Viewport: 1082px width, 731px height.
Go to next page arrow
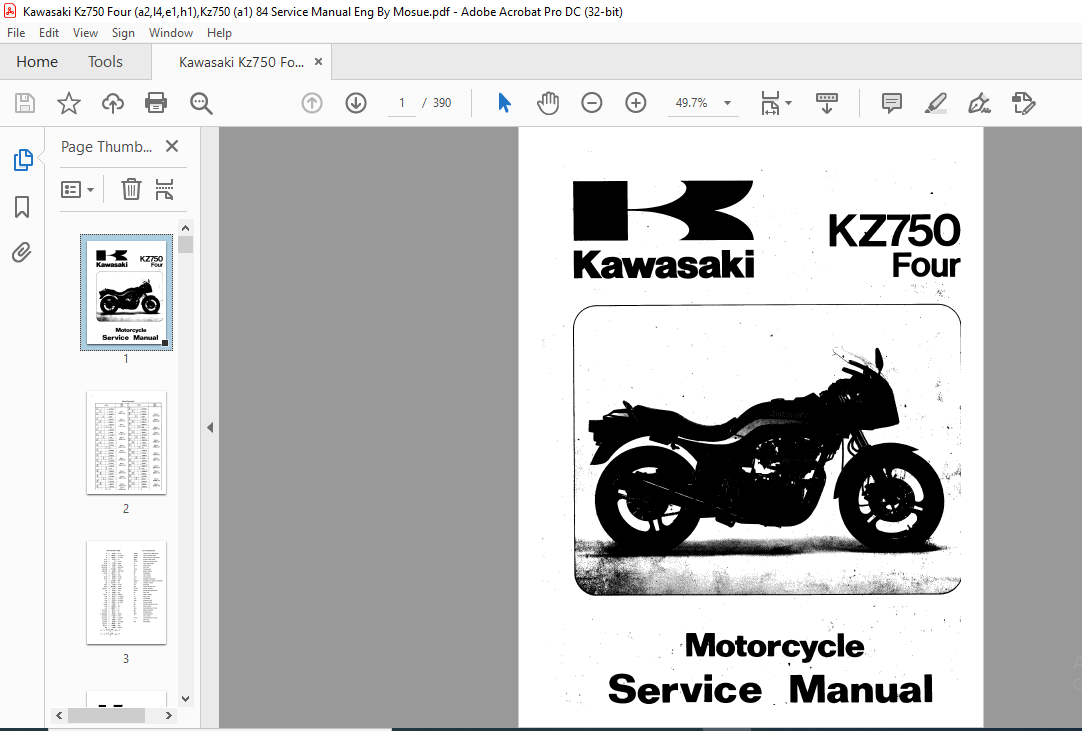pos(356,104)
